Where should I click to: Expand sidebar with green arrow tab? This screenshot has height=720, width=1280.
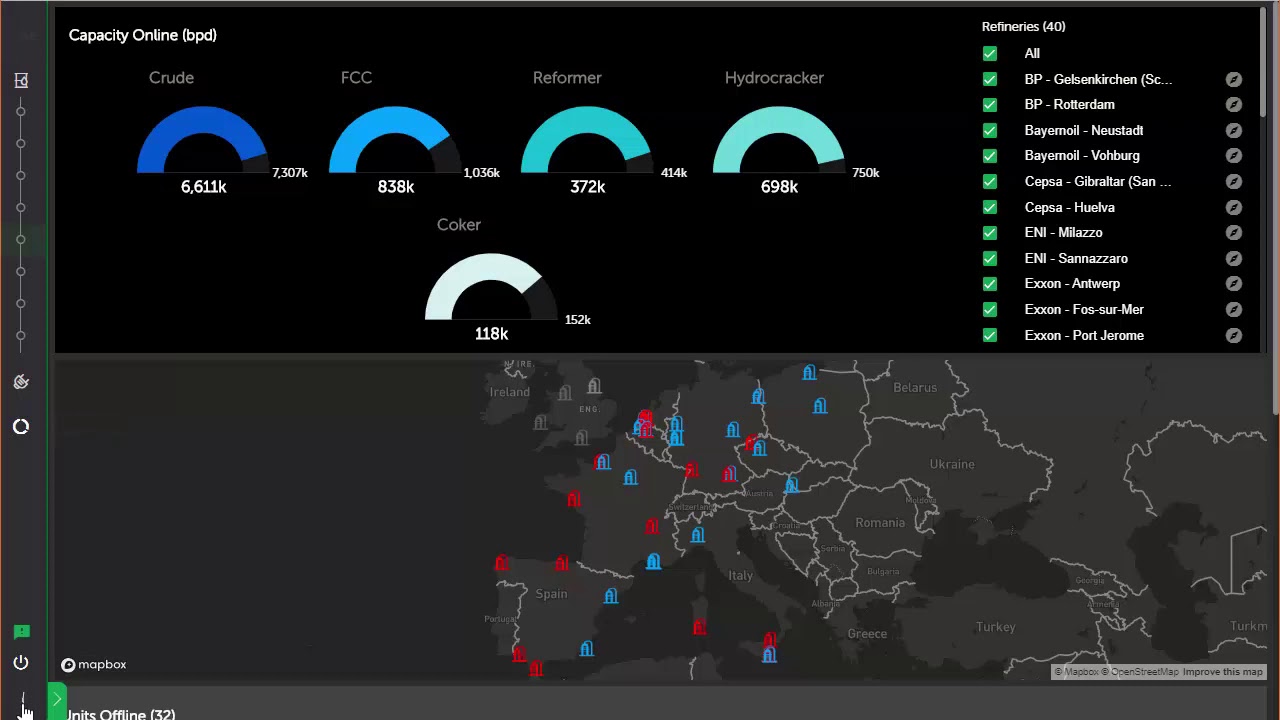57,700
